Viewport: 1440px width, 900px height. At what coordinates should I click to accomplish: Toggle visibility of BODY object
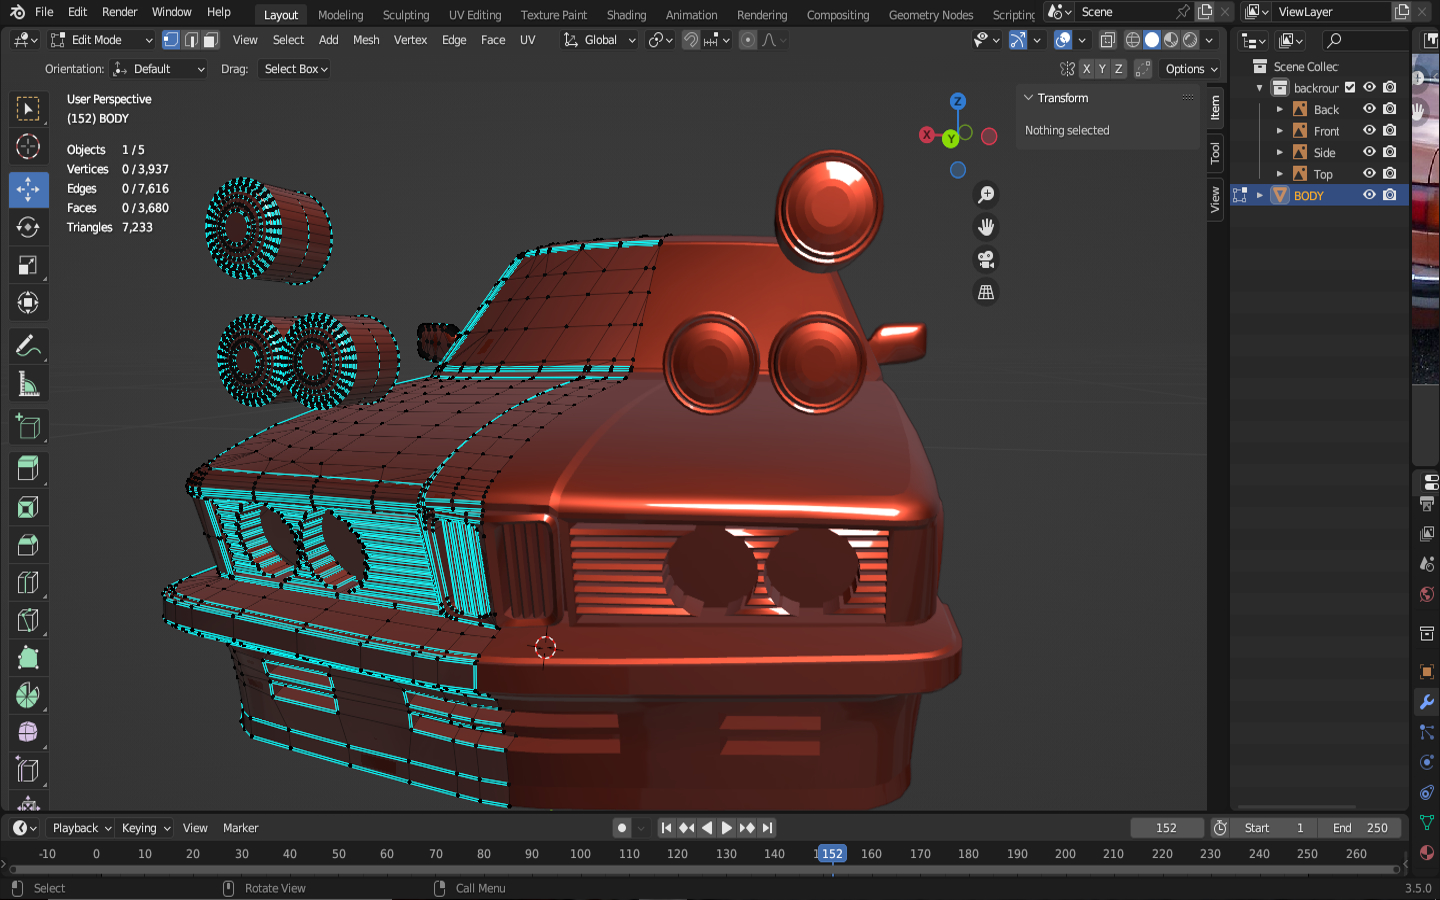1369,195
